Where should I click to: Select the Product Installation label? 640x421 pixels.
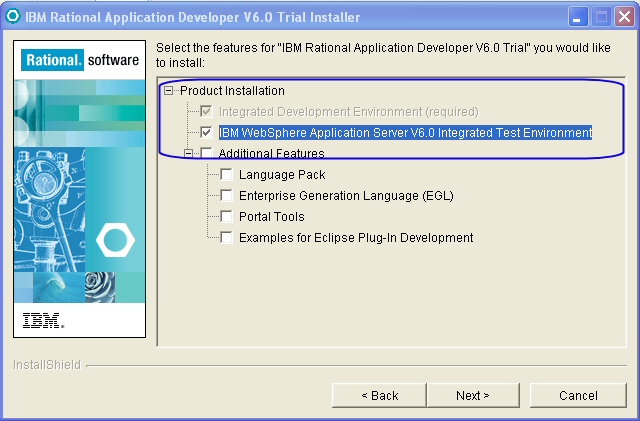tap(232, 91)
